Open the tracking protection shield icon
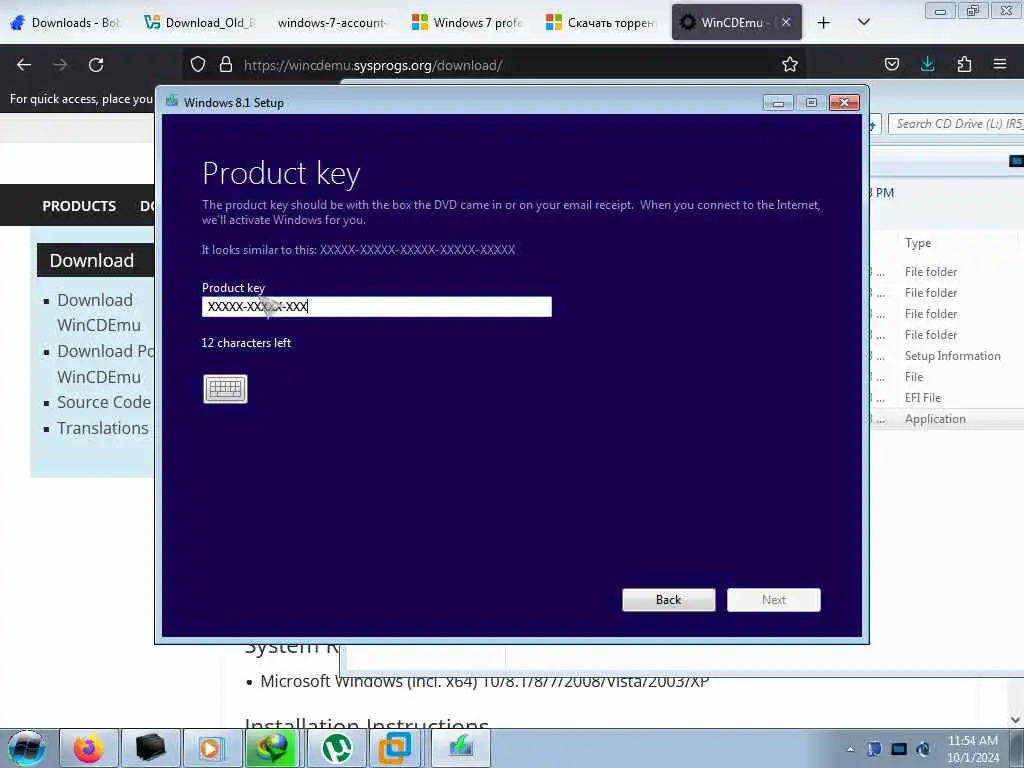The width and height of the screenshot is (1024, 768). [x=198, y=65]
